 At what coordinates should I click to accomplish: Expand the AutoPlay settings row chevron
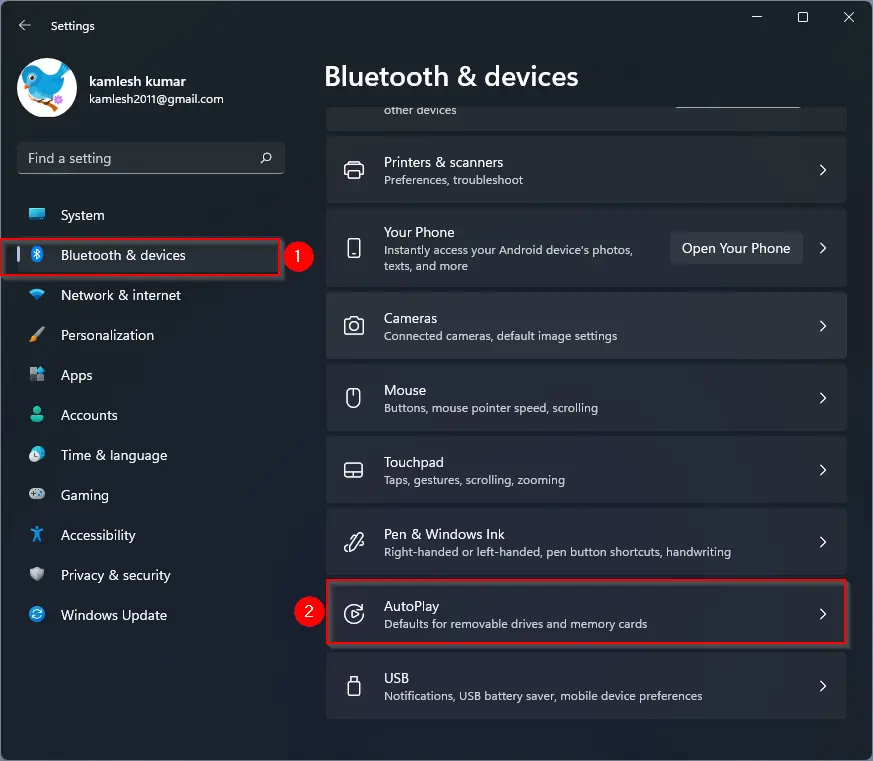[823, 614]
